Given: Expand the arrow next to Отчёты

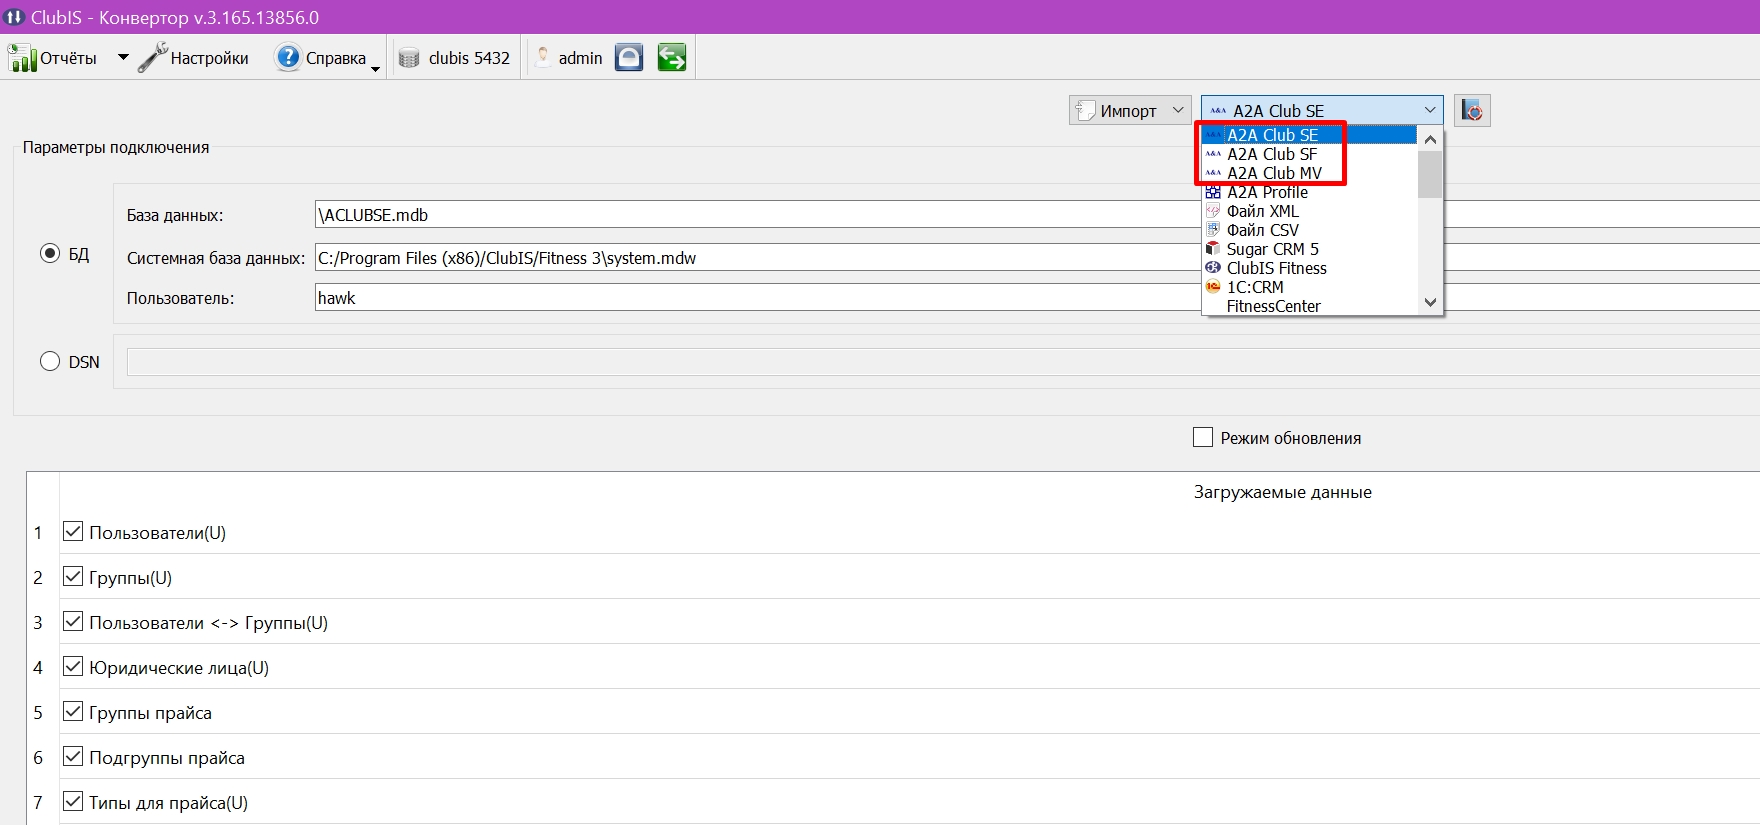Looking at the screenshot, I should click(123, 58).
